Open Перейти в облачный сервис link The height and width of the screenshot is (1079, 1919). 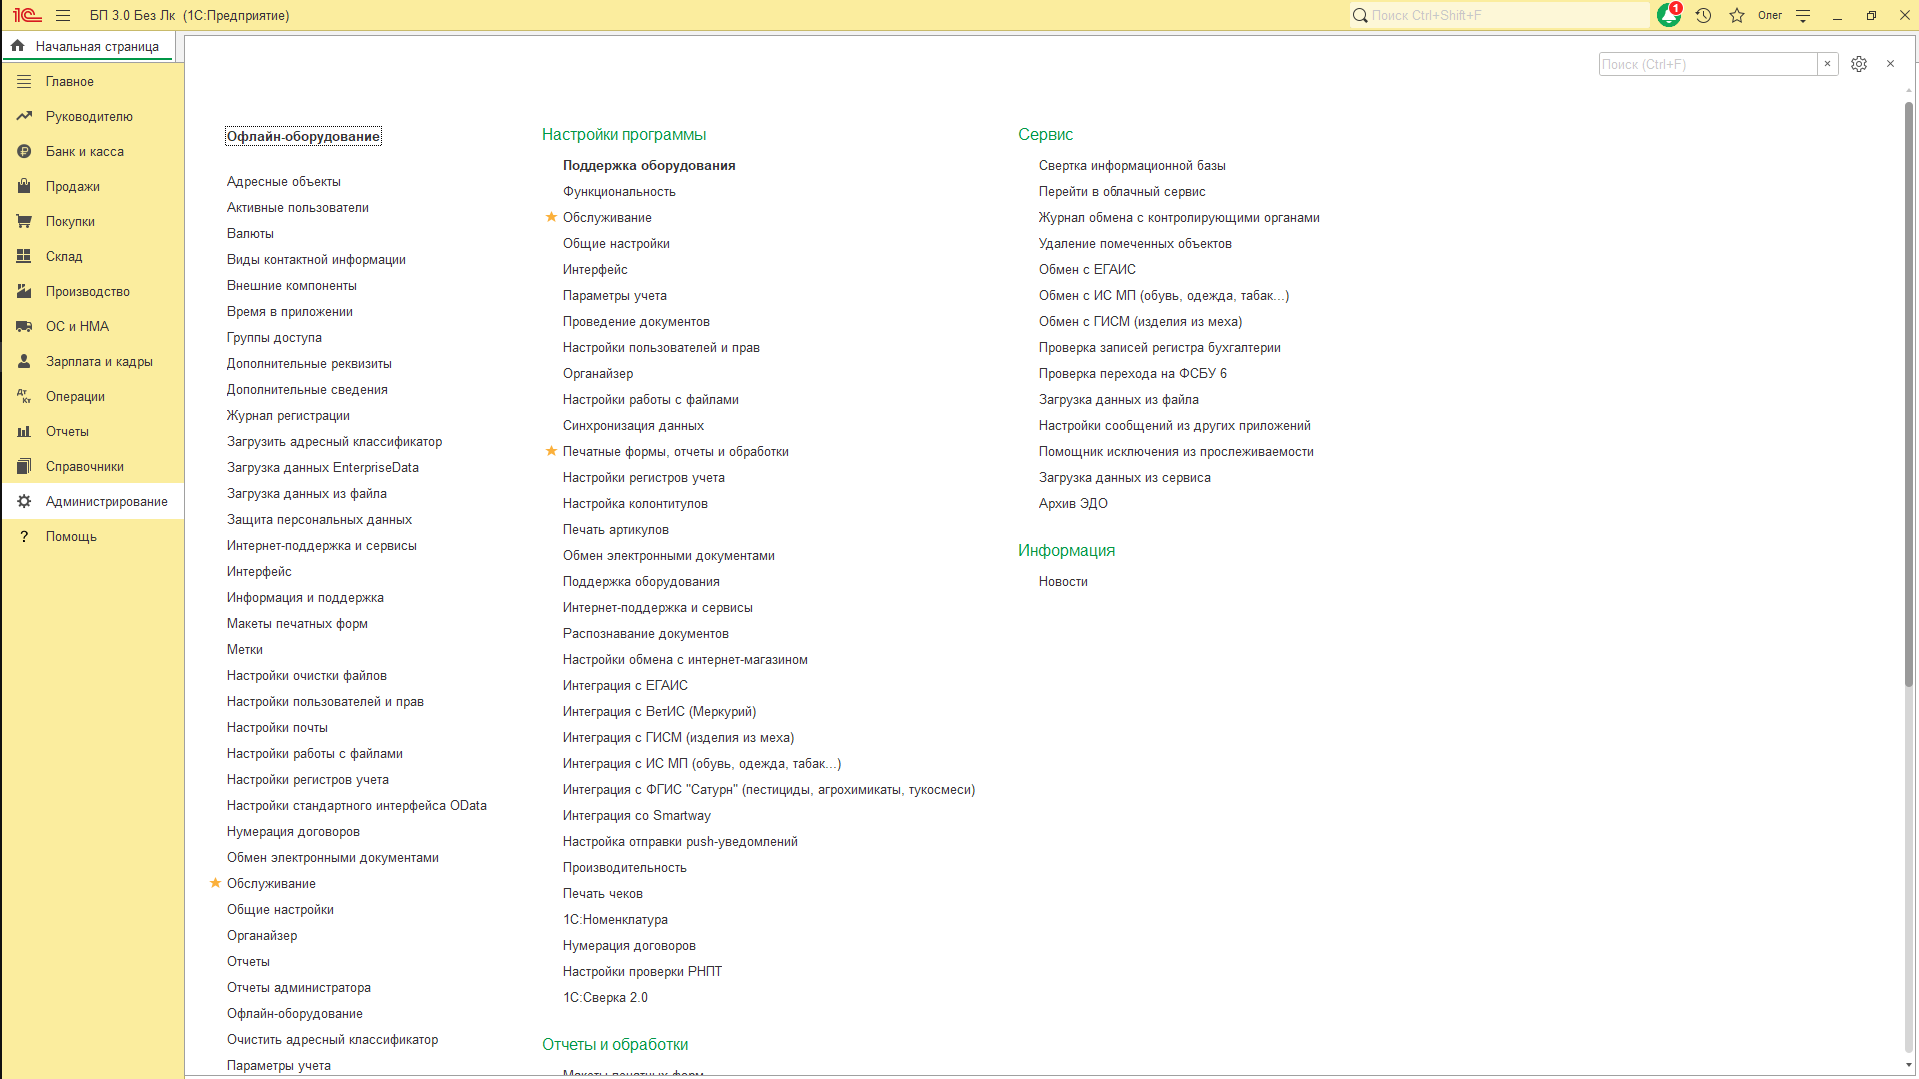pos(1122,192)
